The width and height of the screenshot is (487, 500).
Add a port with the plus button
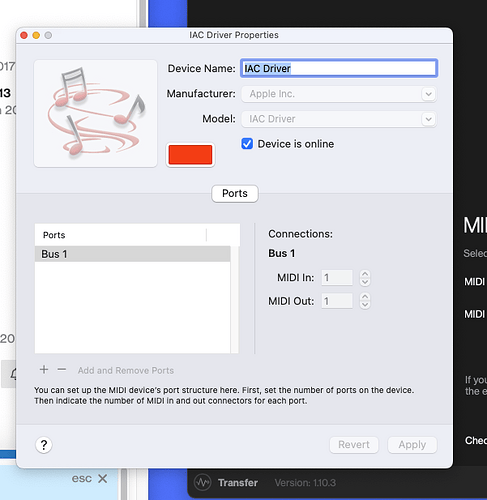click(x=44, y=370)
